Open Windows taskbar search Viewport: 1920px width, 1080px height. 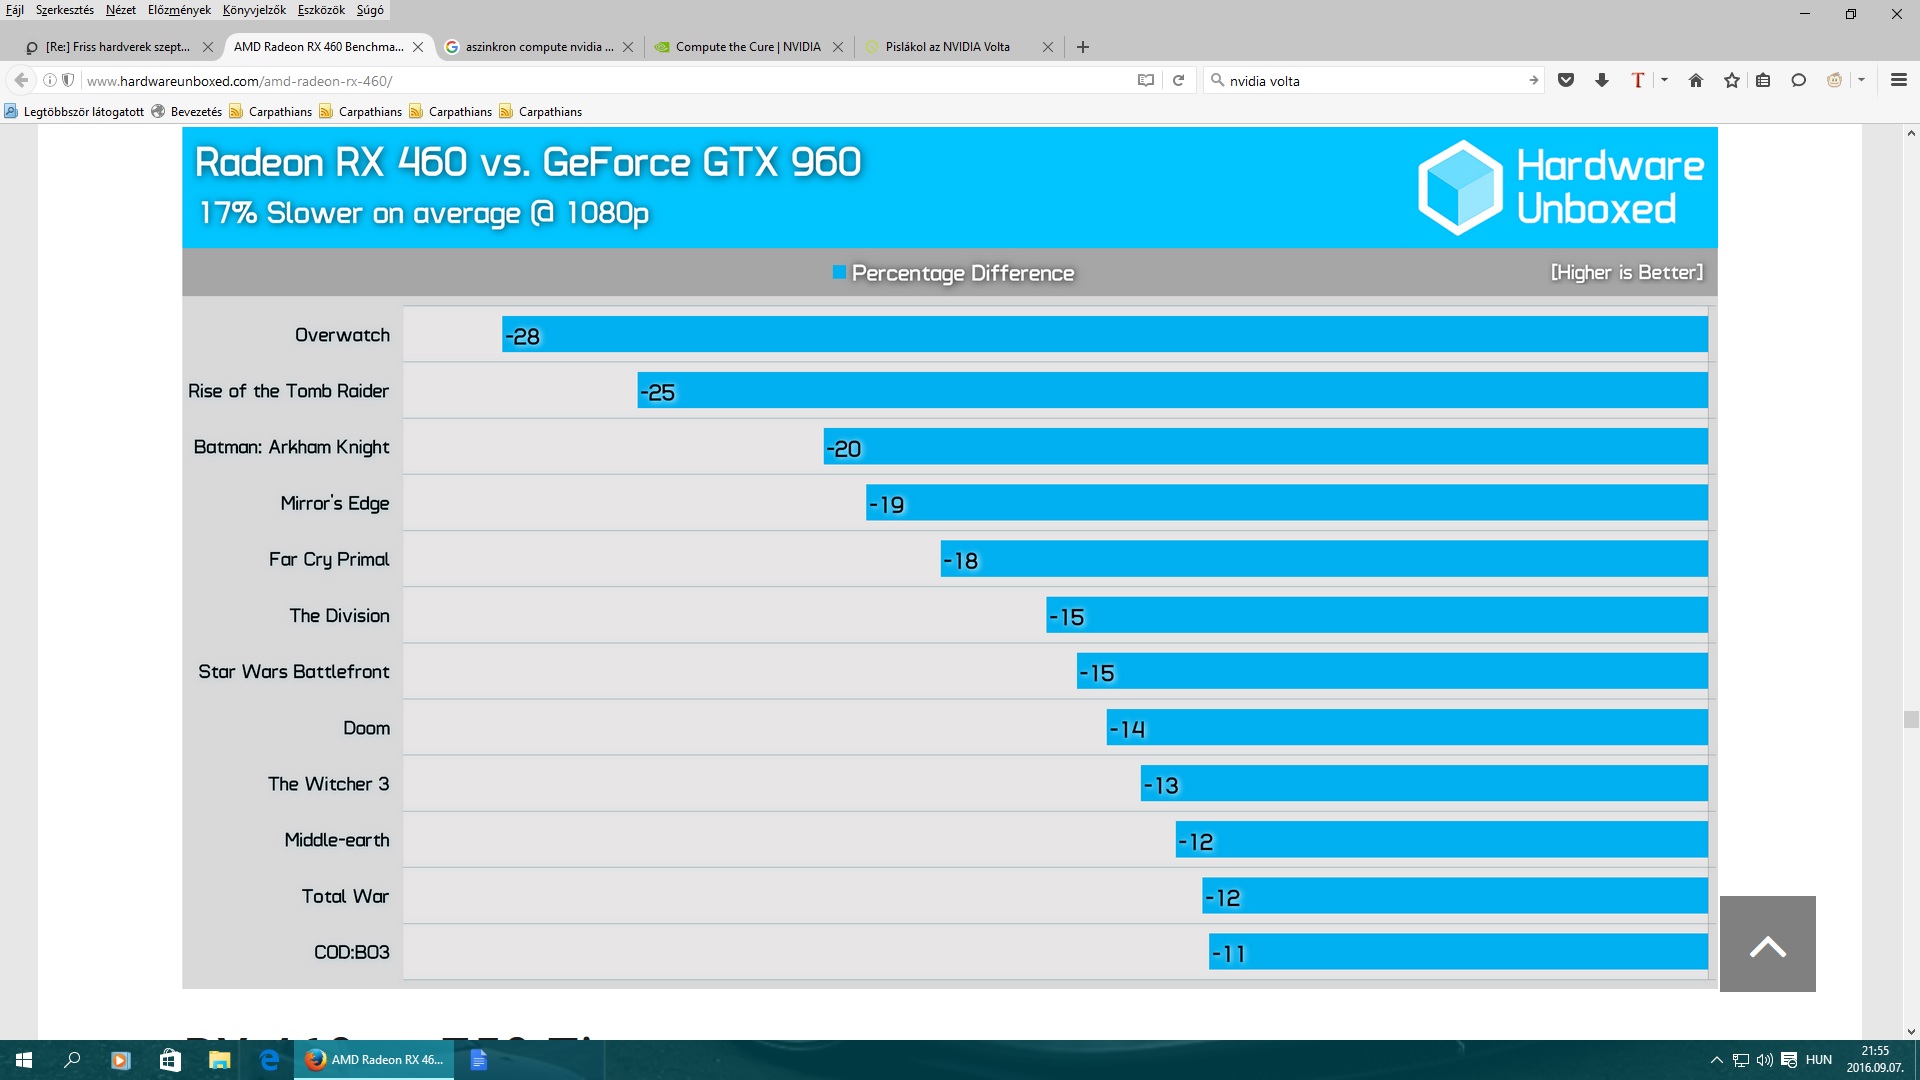(x=72, y=1060)
